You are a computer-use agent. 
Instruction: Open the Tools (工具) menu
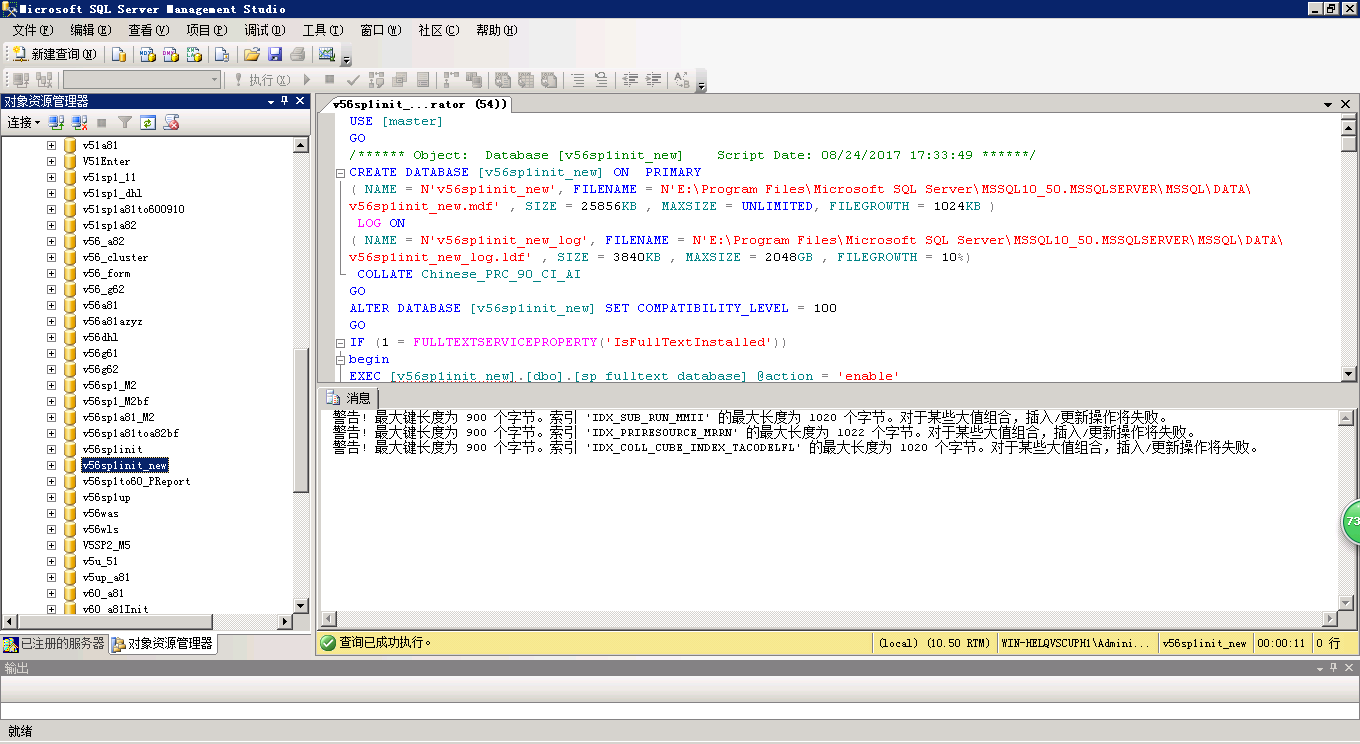[x=322, y=30]
